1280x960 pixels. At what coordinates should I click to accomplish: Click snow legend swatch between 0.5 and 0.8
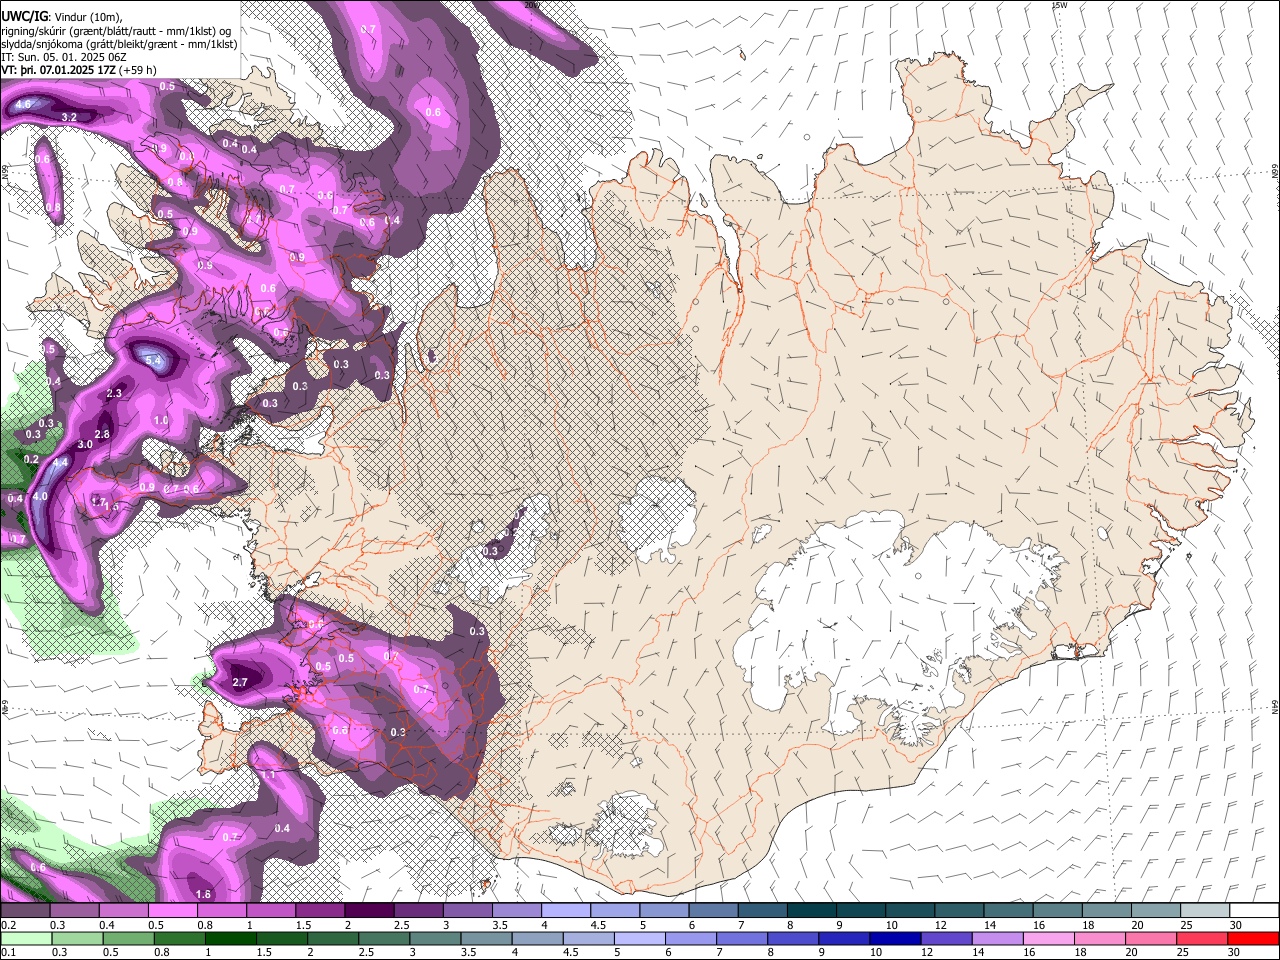pos(172,911)
